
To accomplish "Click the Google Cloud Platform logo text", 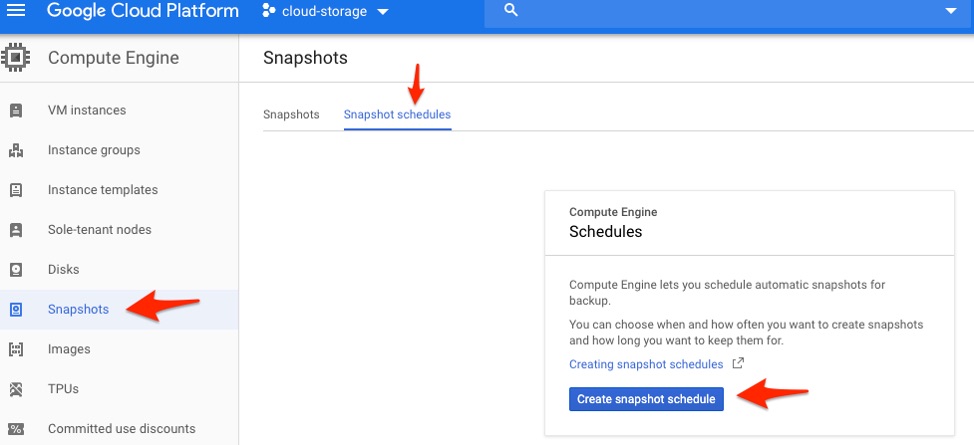I will [x=143, y=12].
